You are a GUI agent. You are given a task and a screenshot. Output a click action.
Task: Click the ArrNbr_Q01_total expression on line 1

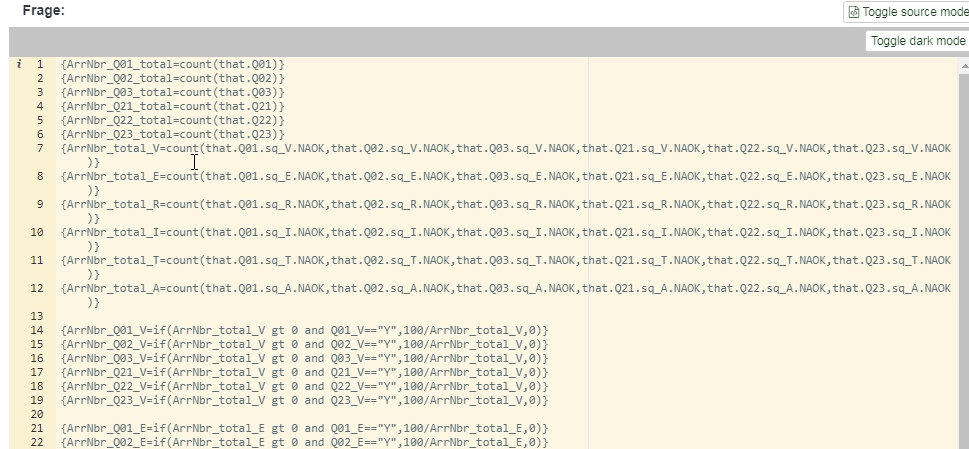click(x=172, y=64)
